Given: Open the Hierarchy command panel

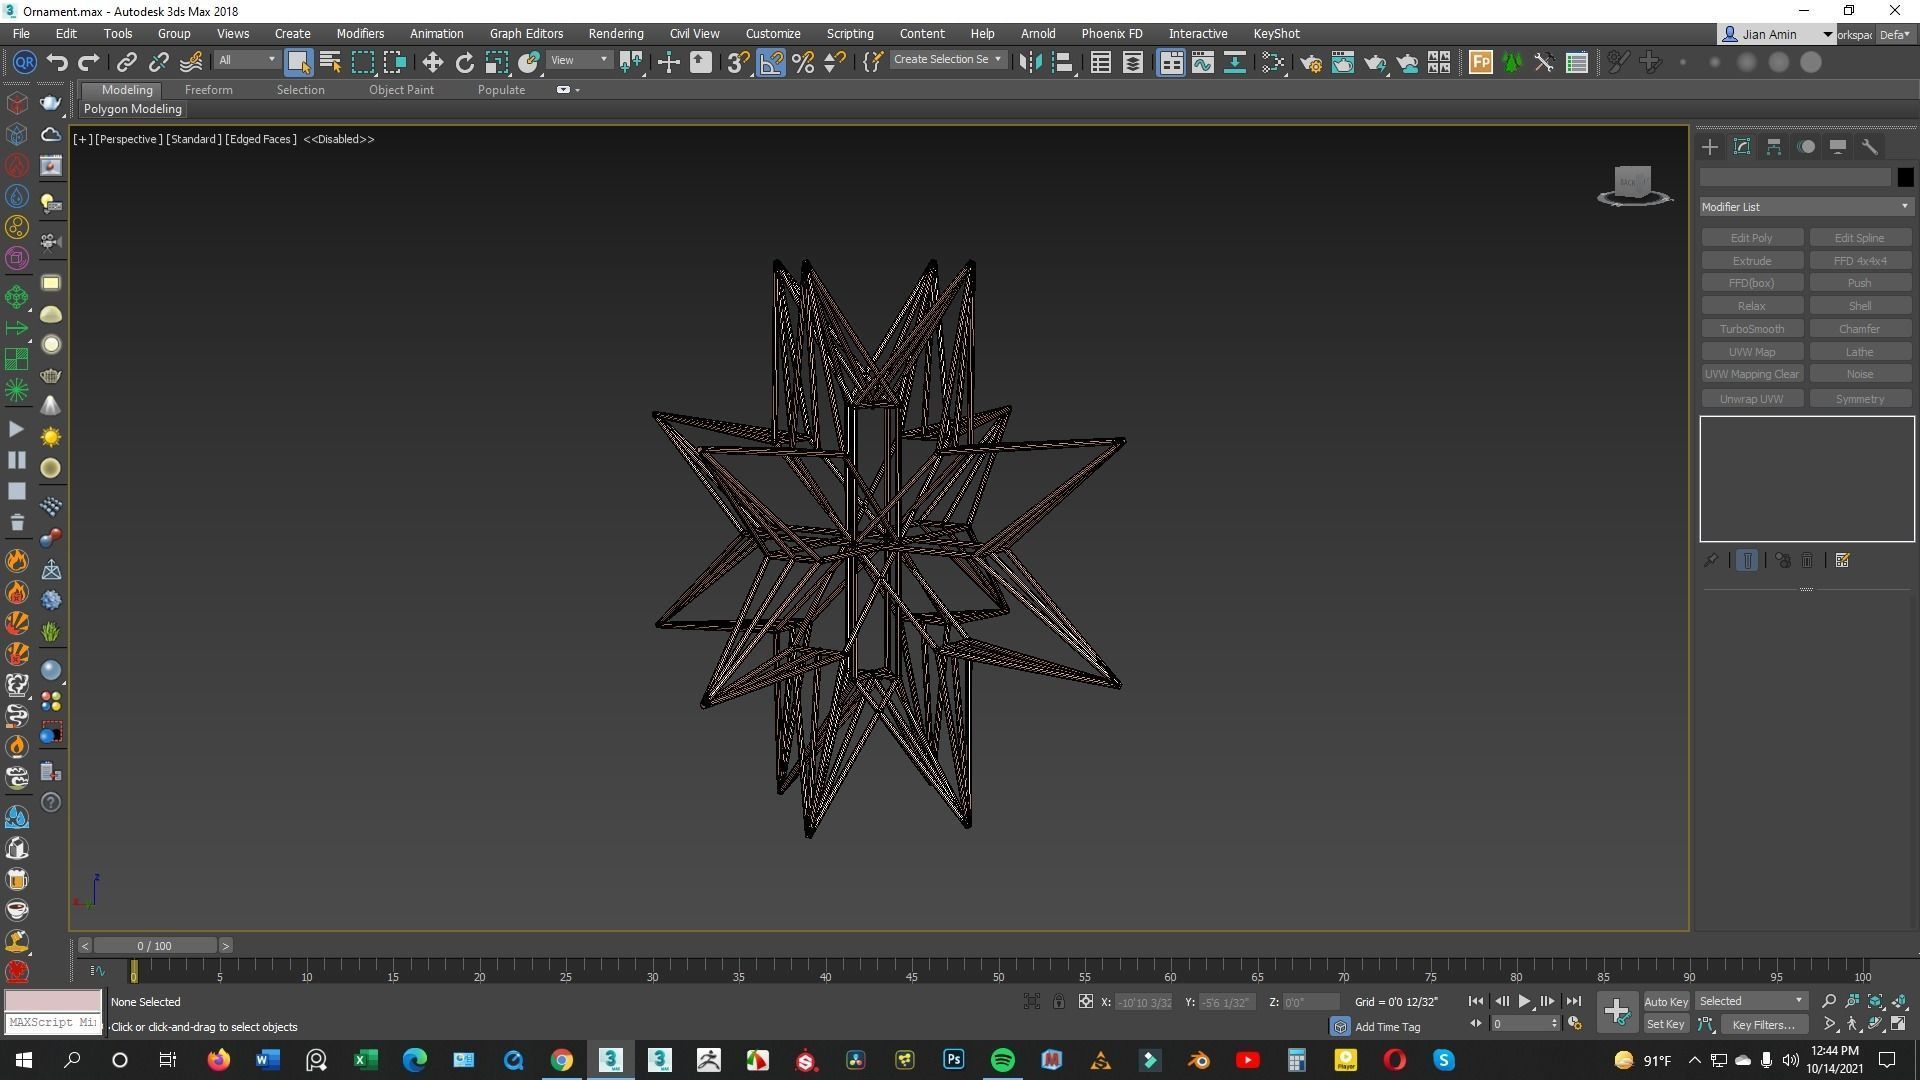Looking at the screenshot, I should pos(1774,147).
